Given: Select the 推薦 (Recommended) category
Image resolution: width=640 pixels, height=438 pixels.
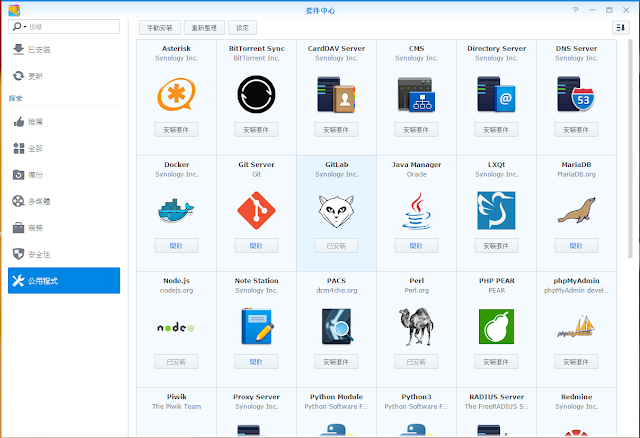Looking at the screenshot, I should pyautogui.click(x=64, y=122).
